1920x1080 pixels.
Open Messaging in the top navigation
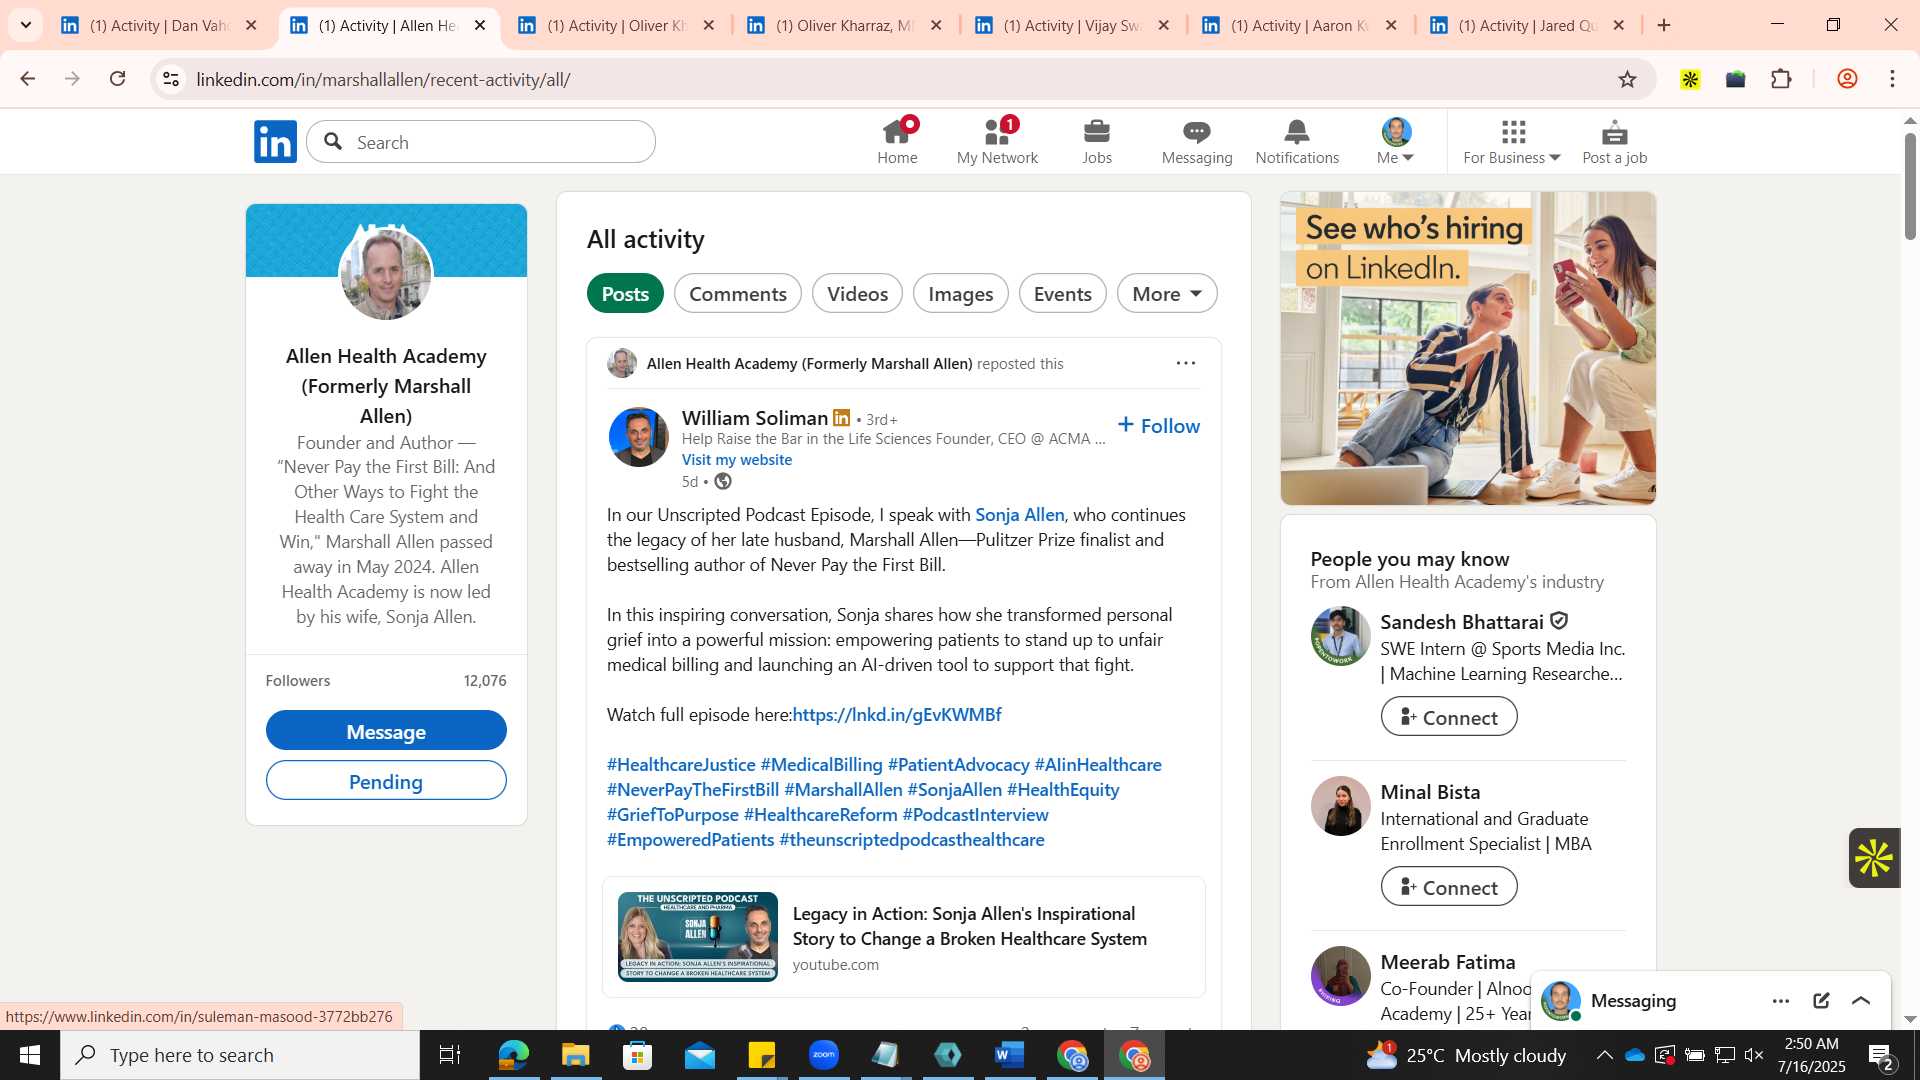click(x=1197, y=141)
